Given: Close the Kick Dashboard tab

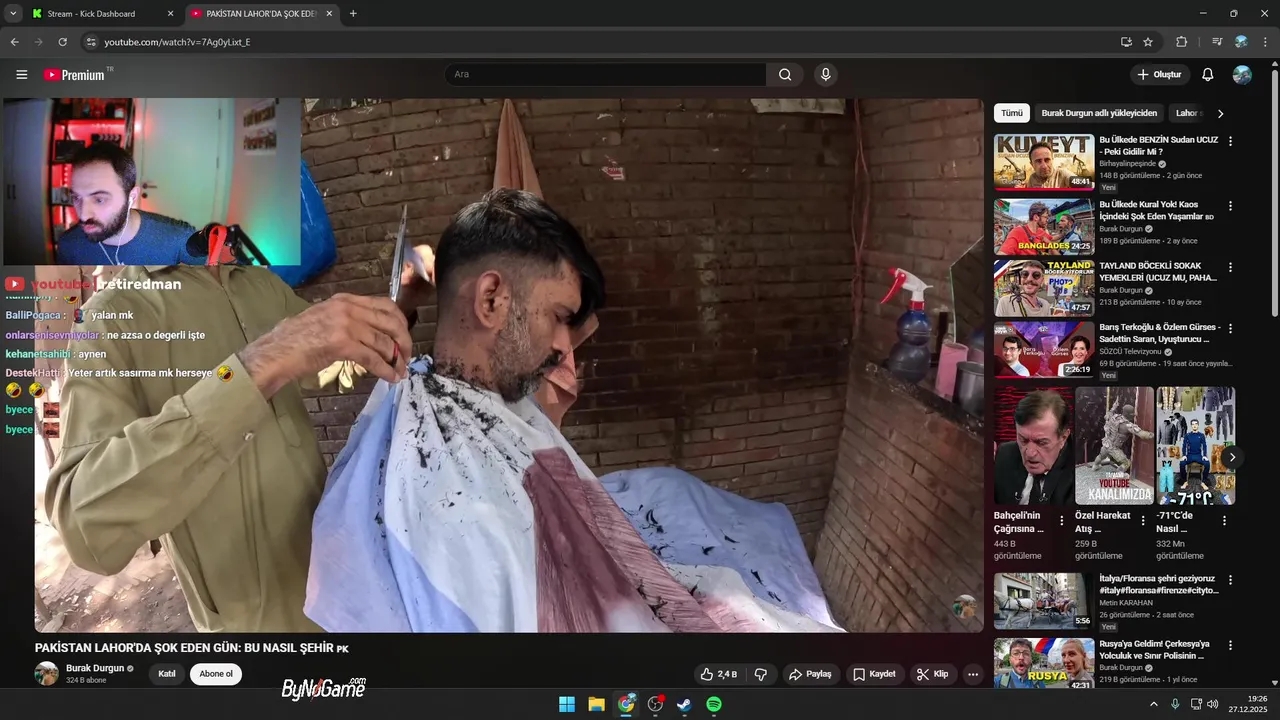Looking at the screenshot, I should [170, 14].
